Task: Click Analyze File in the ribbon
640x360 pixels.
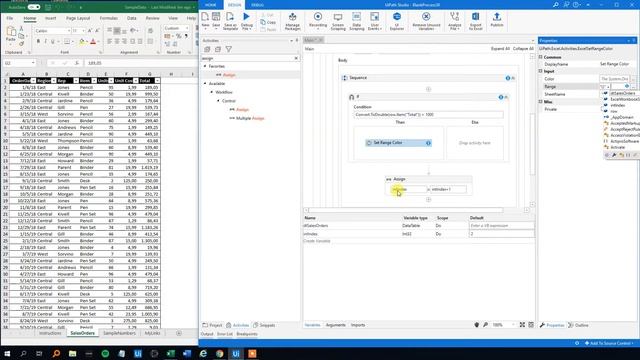Action: [x=454, y=20]
